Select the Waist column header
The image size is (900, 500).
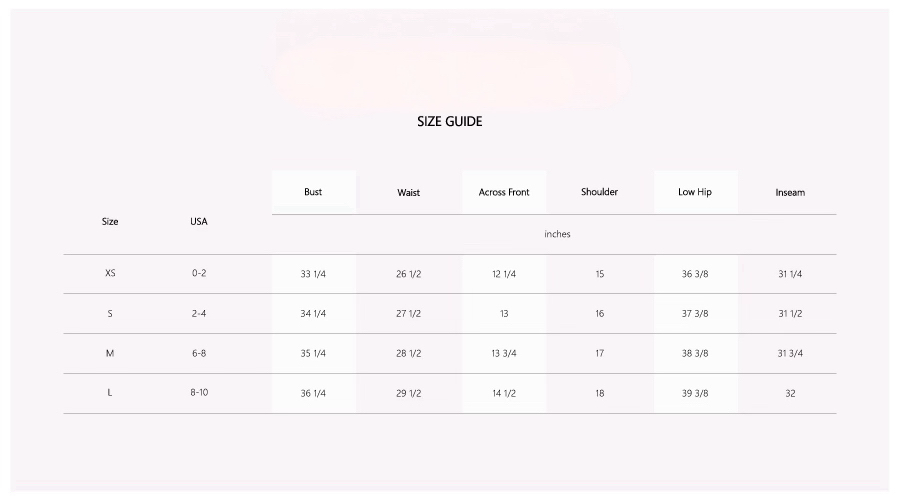(x=408, y=192)
